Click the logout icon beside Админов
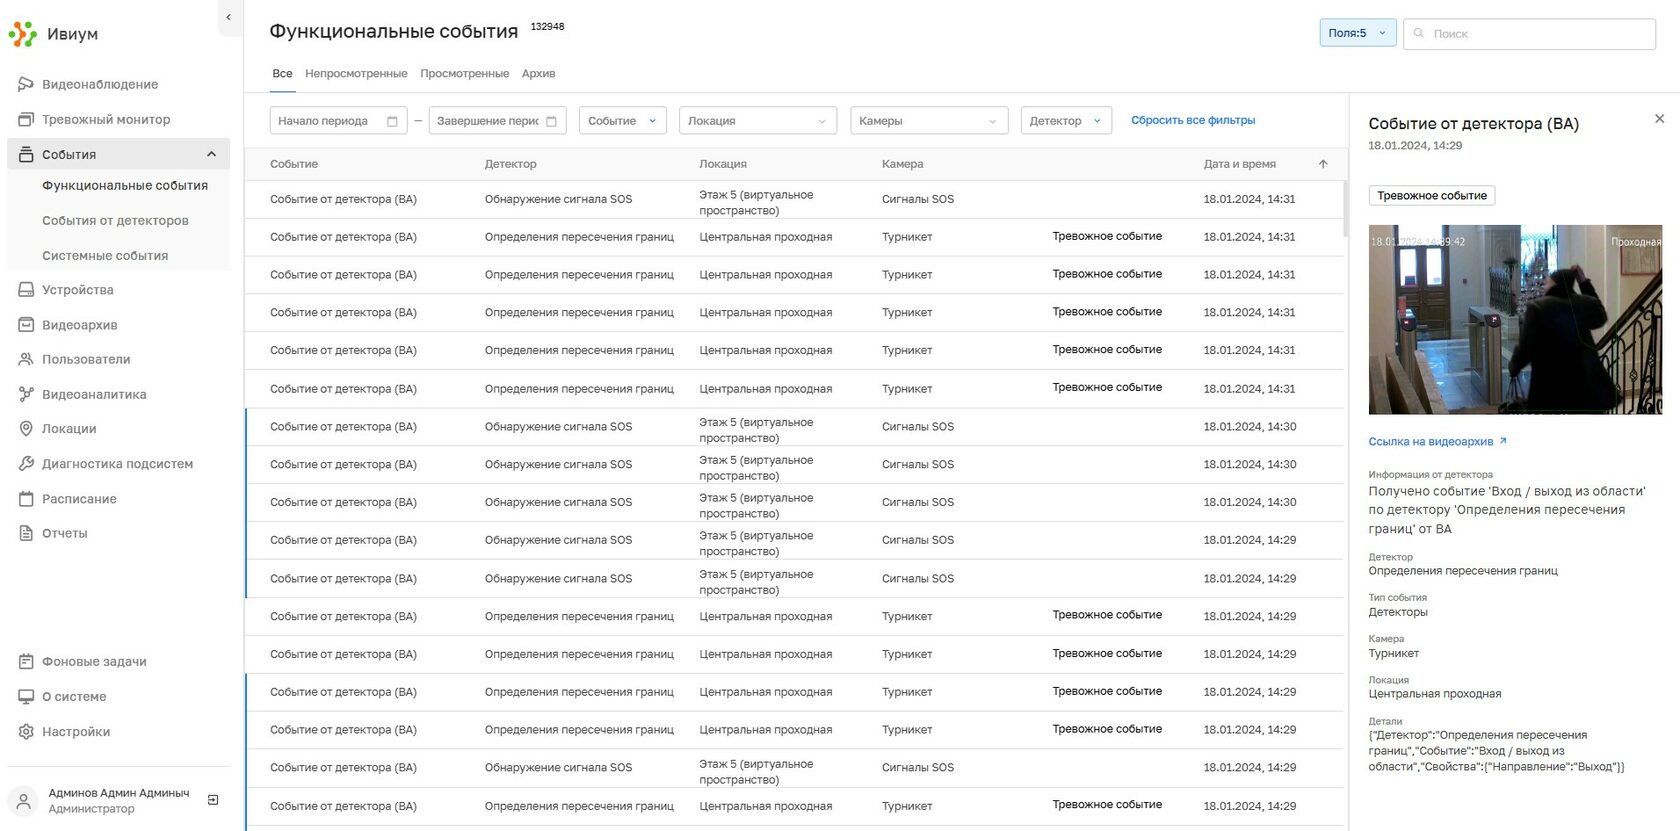The height and width of the screenshot is (831, 1680). (213, 800)
